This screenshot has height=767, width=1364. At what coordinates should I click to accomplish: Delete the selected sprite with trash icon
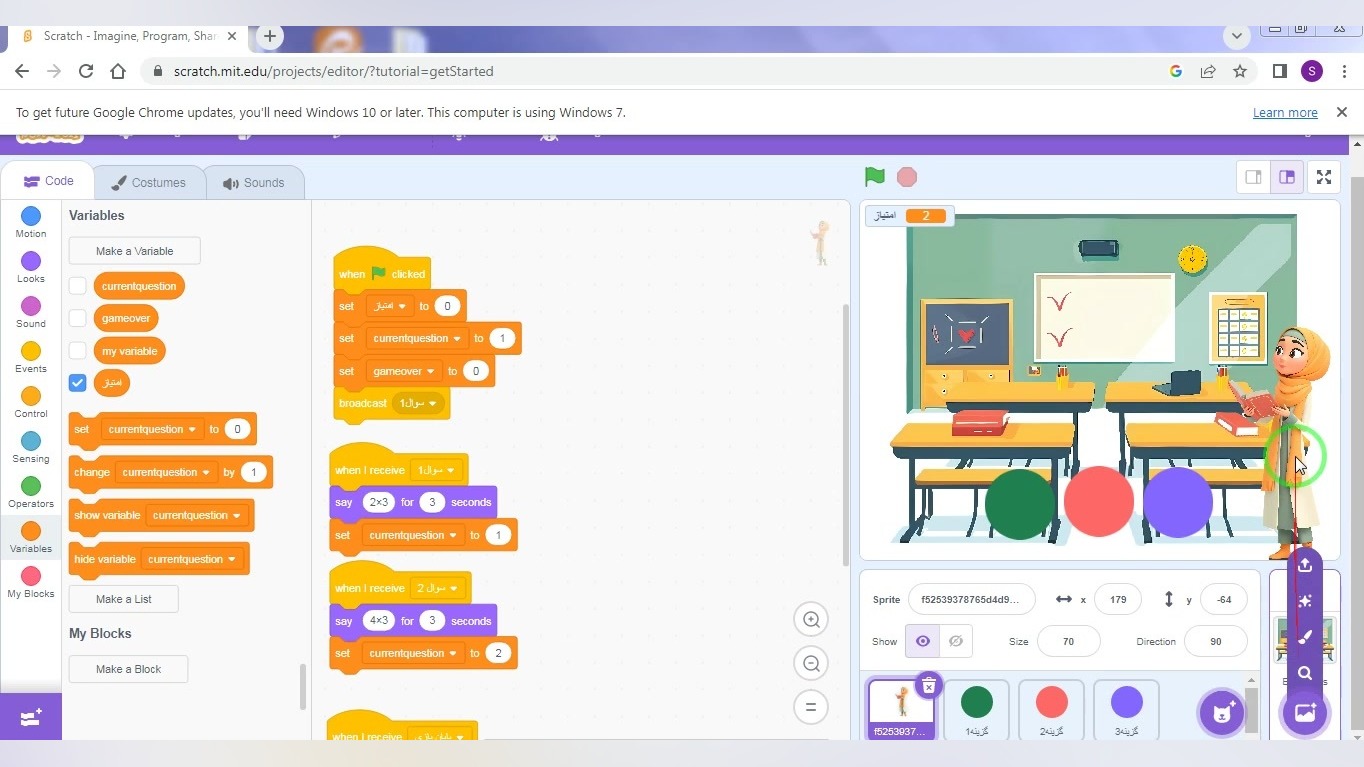pyautogui.click(x=929, y=685)
